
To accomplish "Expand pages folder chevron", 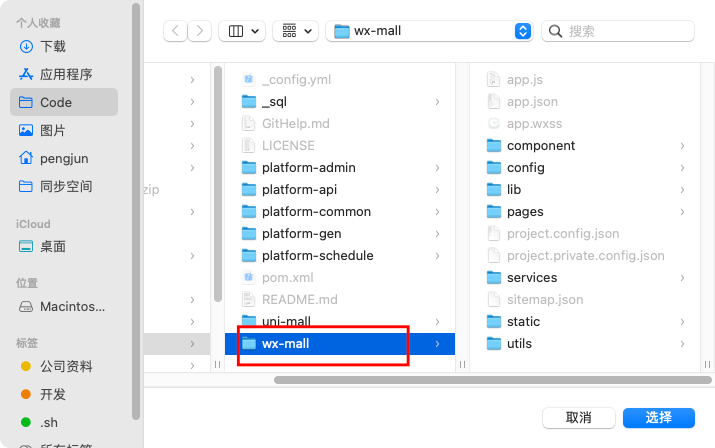I will 682,212.
